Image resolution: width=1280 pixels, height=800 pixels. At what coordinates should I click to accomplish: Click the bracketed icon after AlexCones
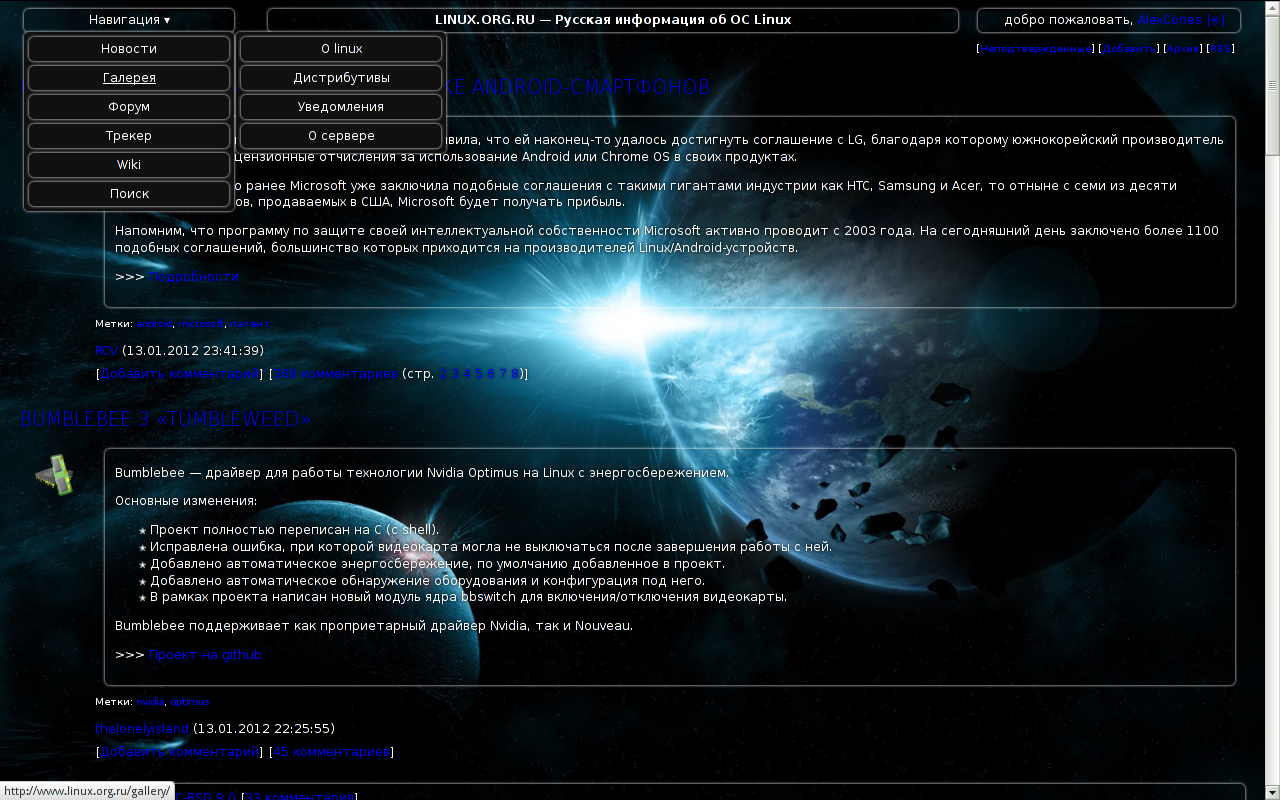coord(1215,20)
